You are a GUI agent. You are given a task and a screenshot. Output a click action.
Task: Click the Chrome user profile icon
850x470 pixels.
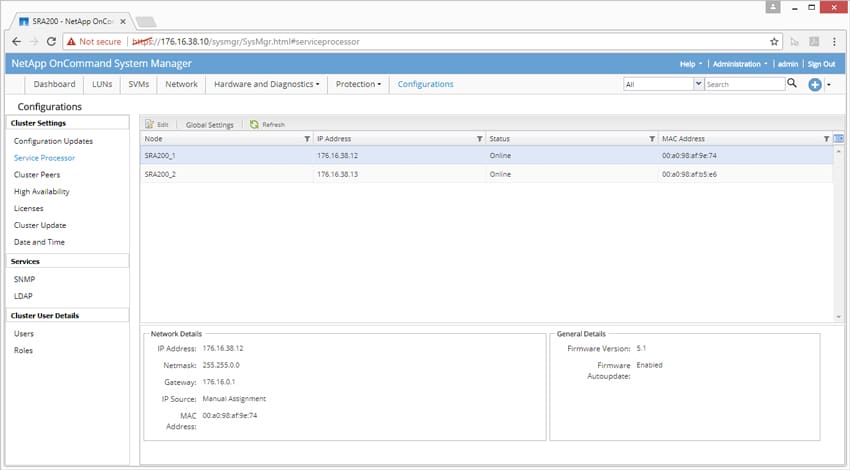pyautogui.click(x=773, y=7)
